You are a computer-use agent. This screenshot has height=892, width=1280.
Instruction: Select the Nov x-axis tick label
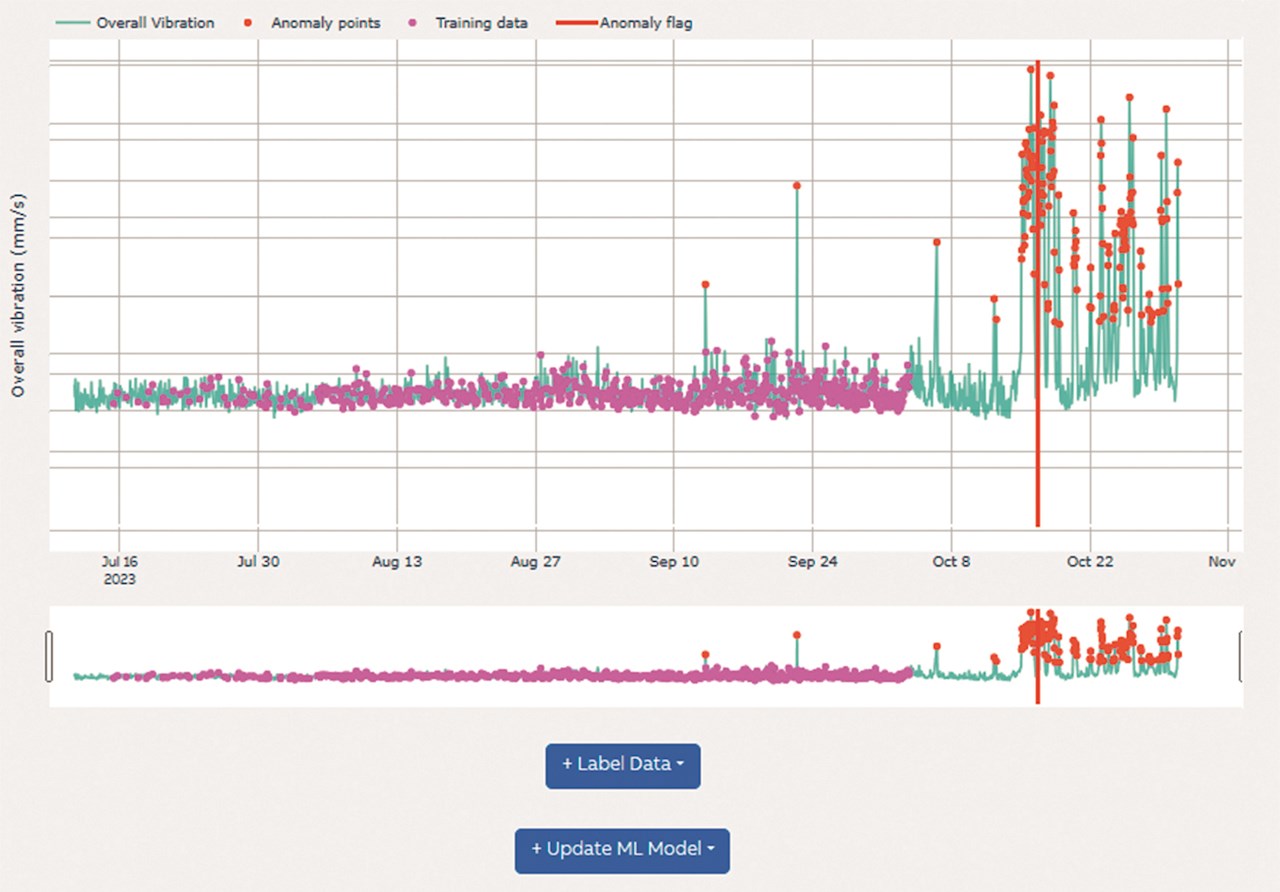tap(1221, 562)
